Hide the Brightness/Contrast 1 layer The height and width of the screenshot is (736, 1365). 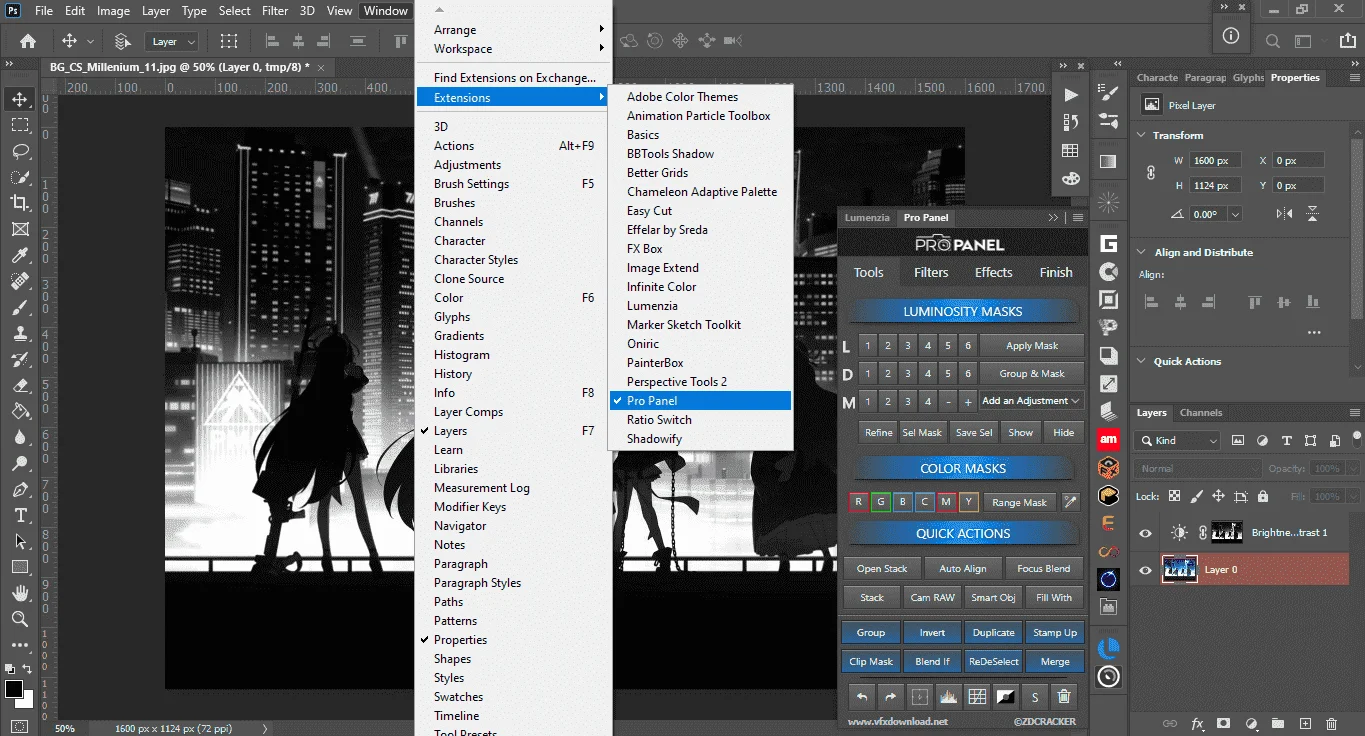click(x=1146, y=533)
